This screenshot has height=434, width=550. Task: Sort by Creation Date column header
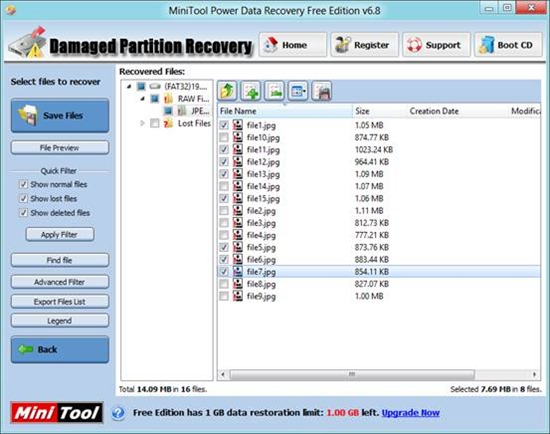click(x=457, y=111)
